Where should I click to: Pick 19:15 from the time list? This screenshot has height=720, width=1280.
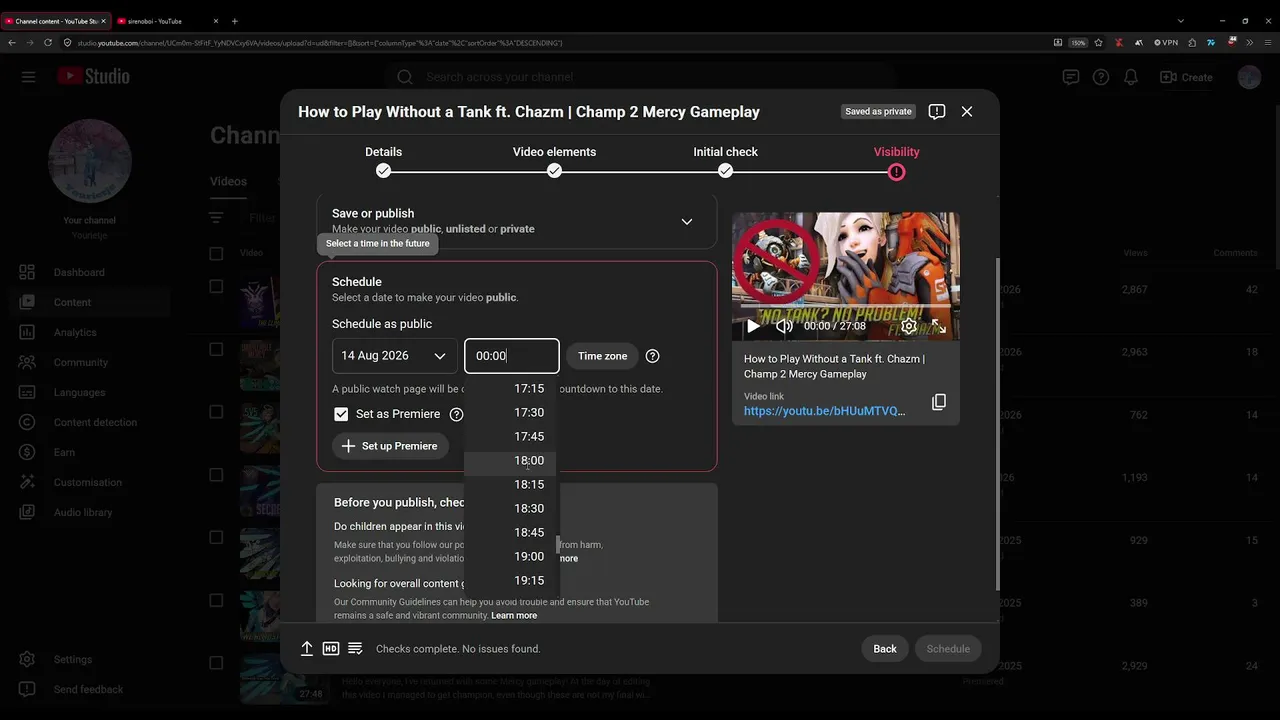tap(512, 580)
